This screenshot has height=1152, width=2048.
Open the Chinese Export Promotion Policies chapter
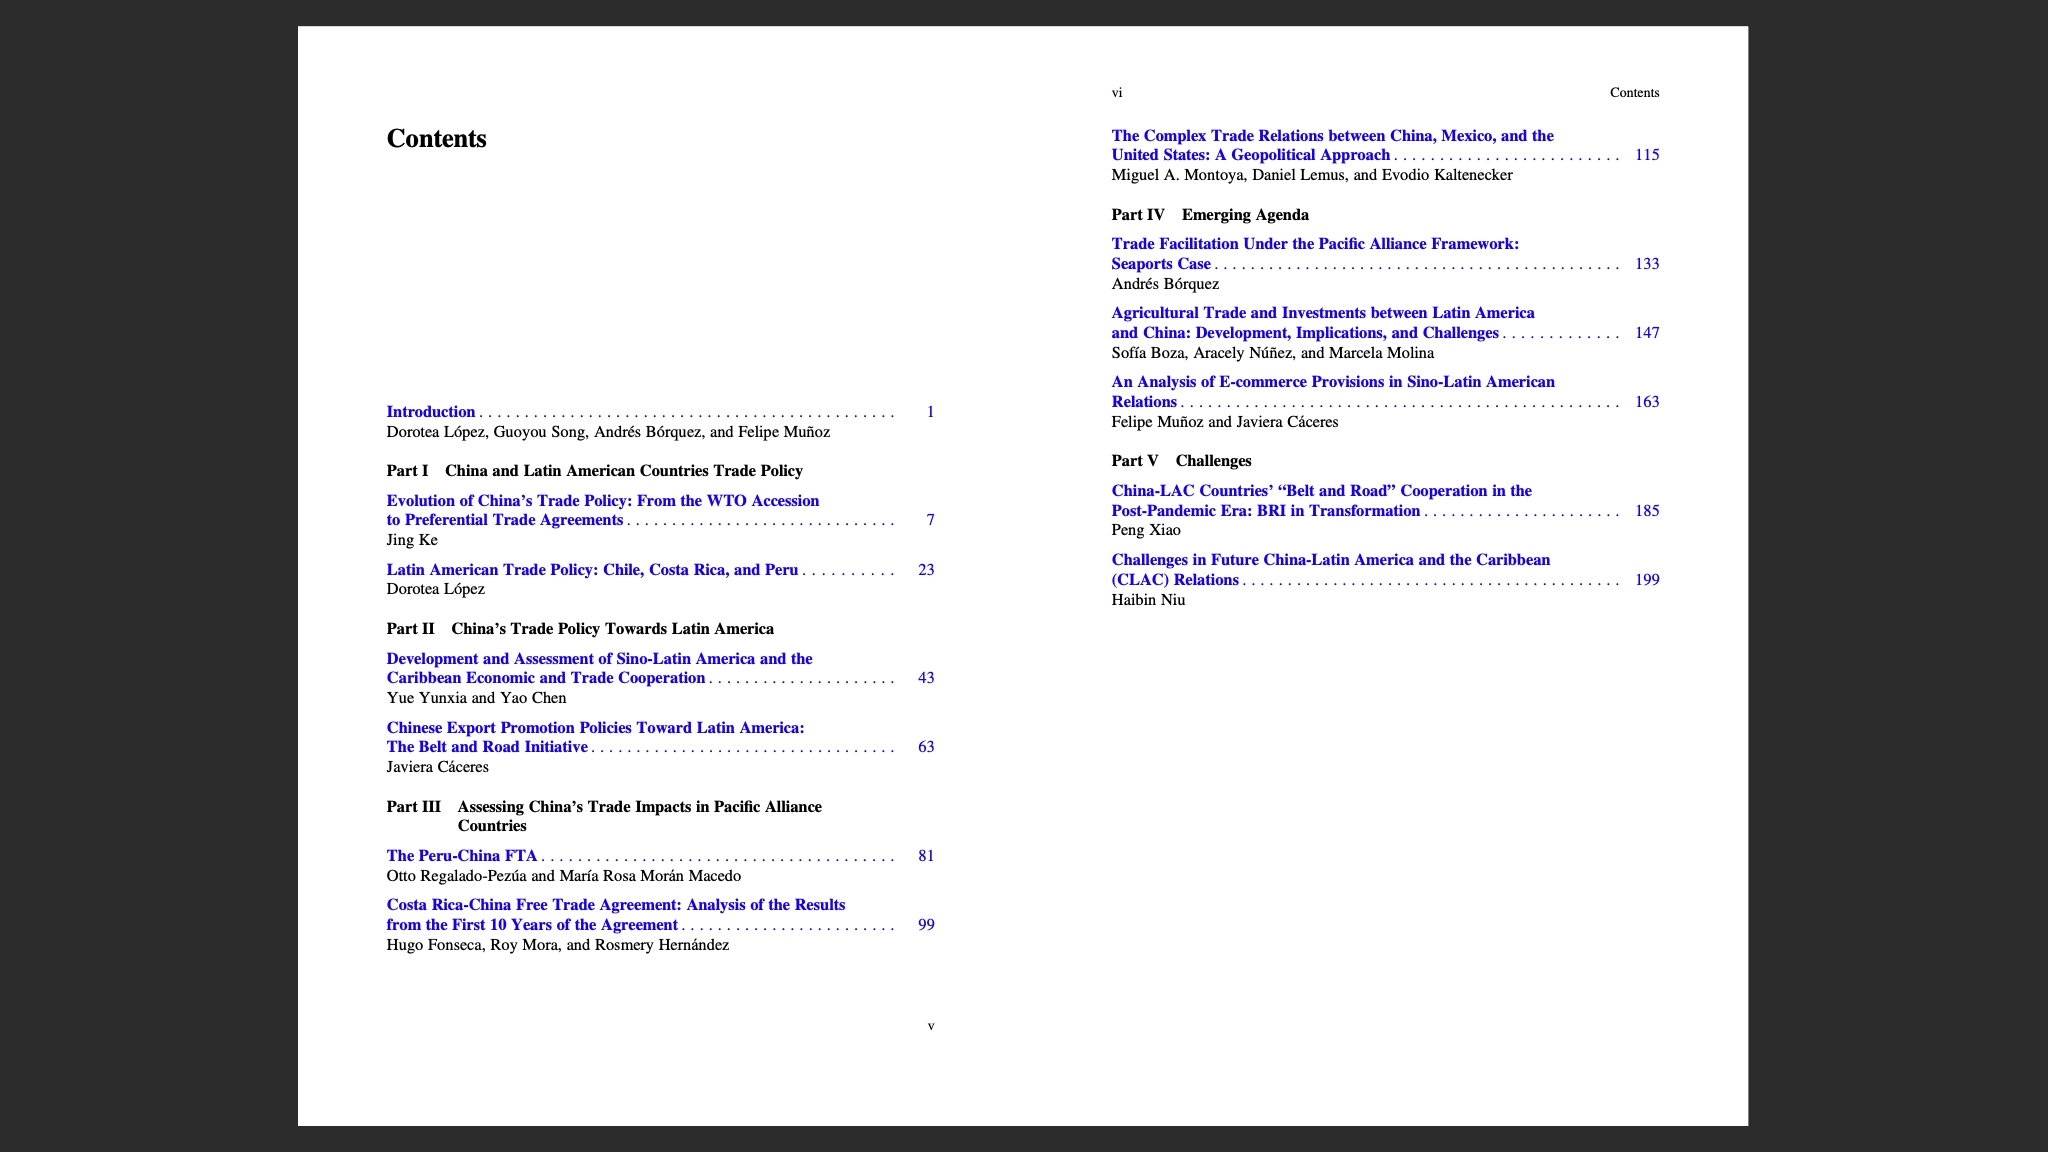[x=595, y=737]
